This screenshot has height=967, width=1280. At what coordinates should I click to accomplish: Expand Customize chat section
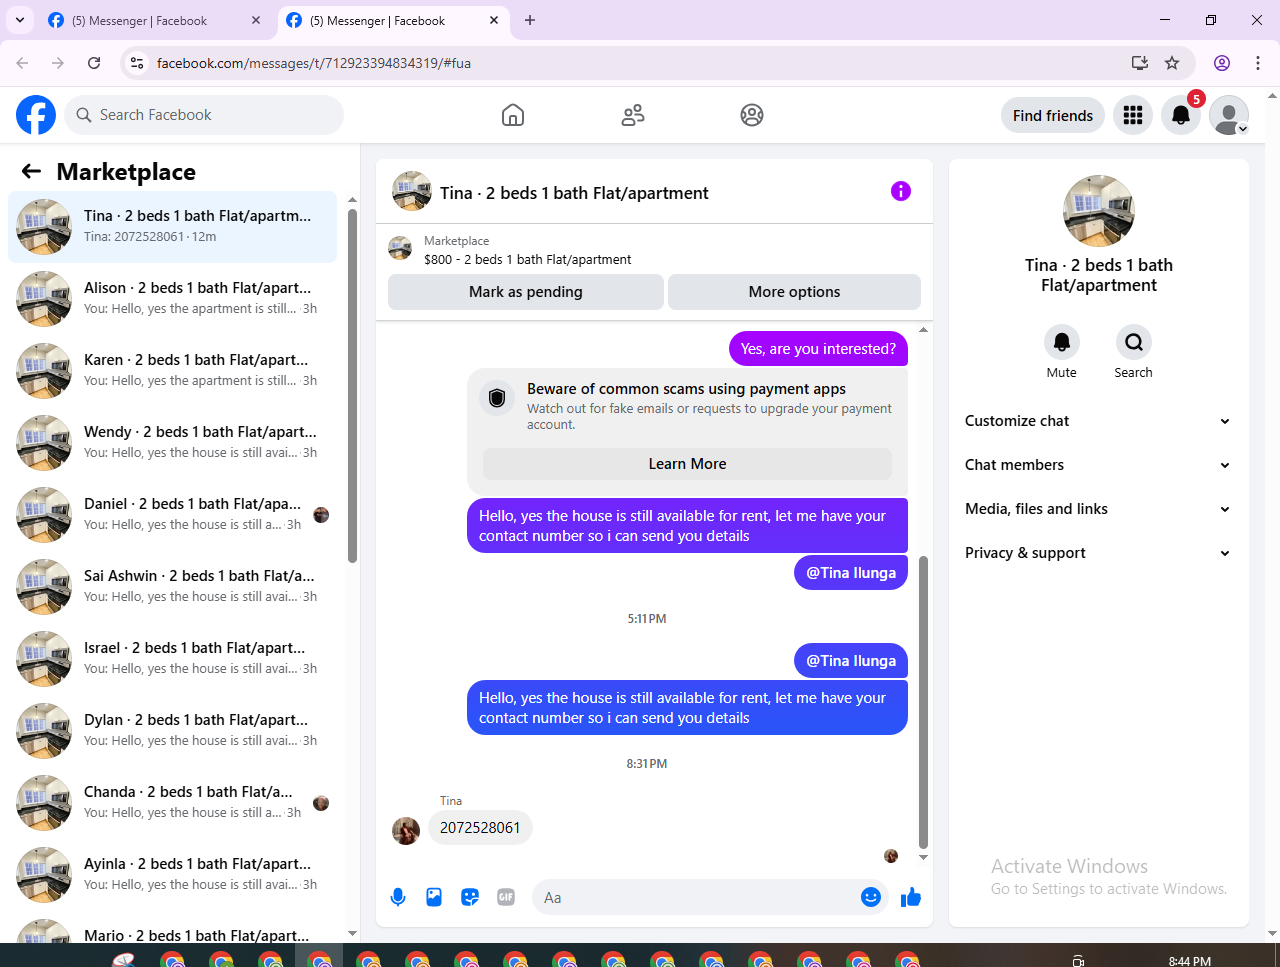[x=1098, y=421]
